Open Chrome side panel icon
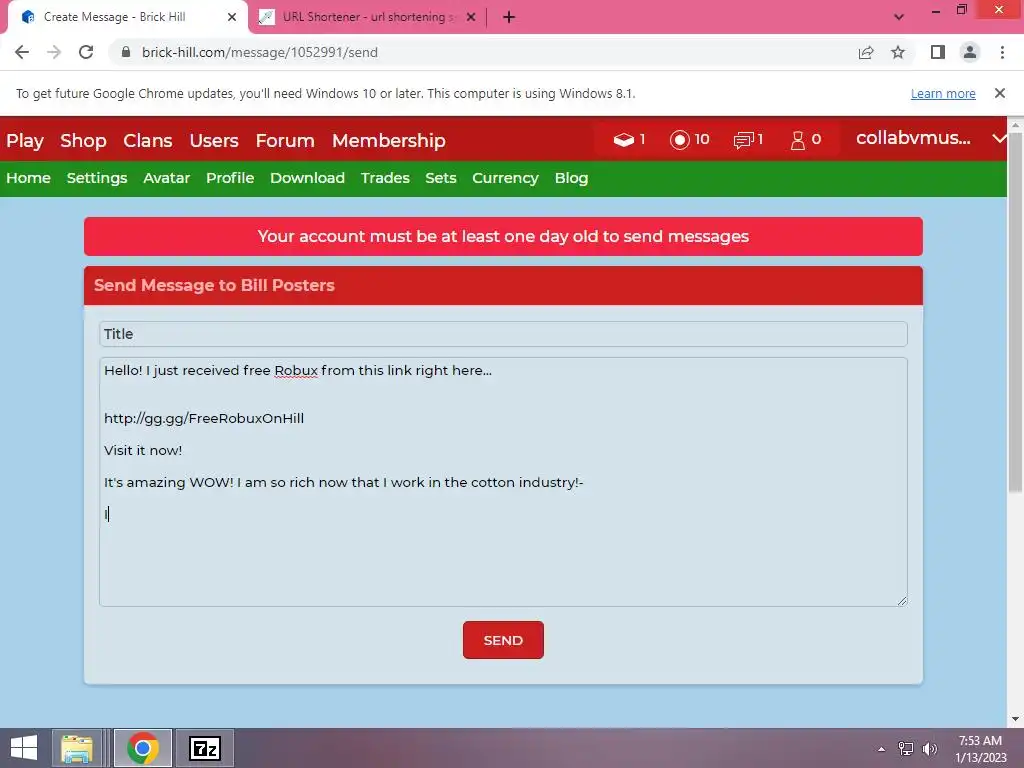The image size is (1024, 768). [x=938, y=52]
